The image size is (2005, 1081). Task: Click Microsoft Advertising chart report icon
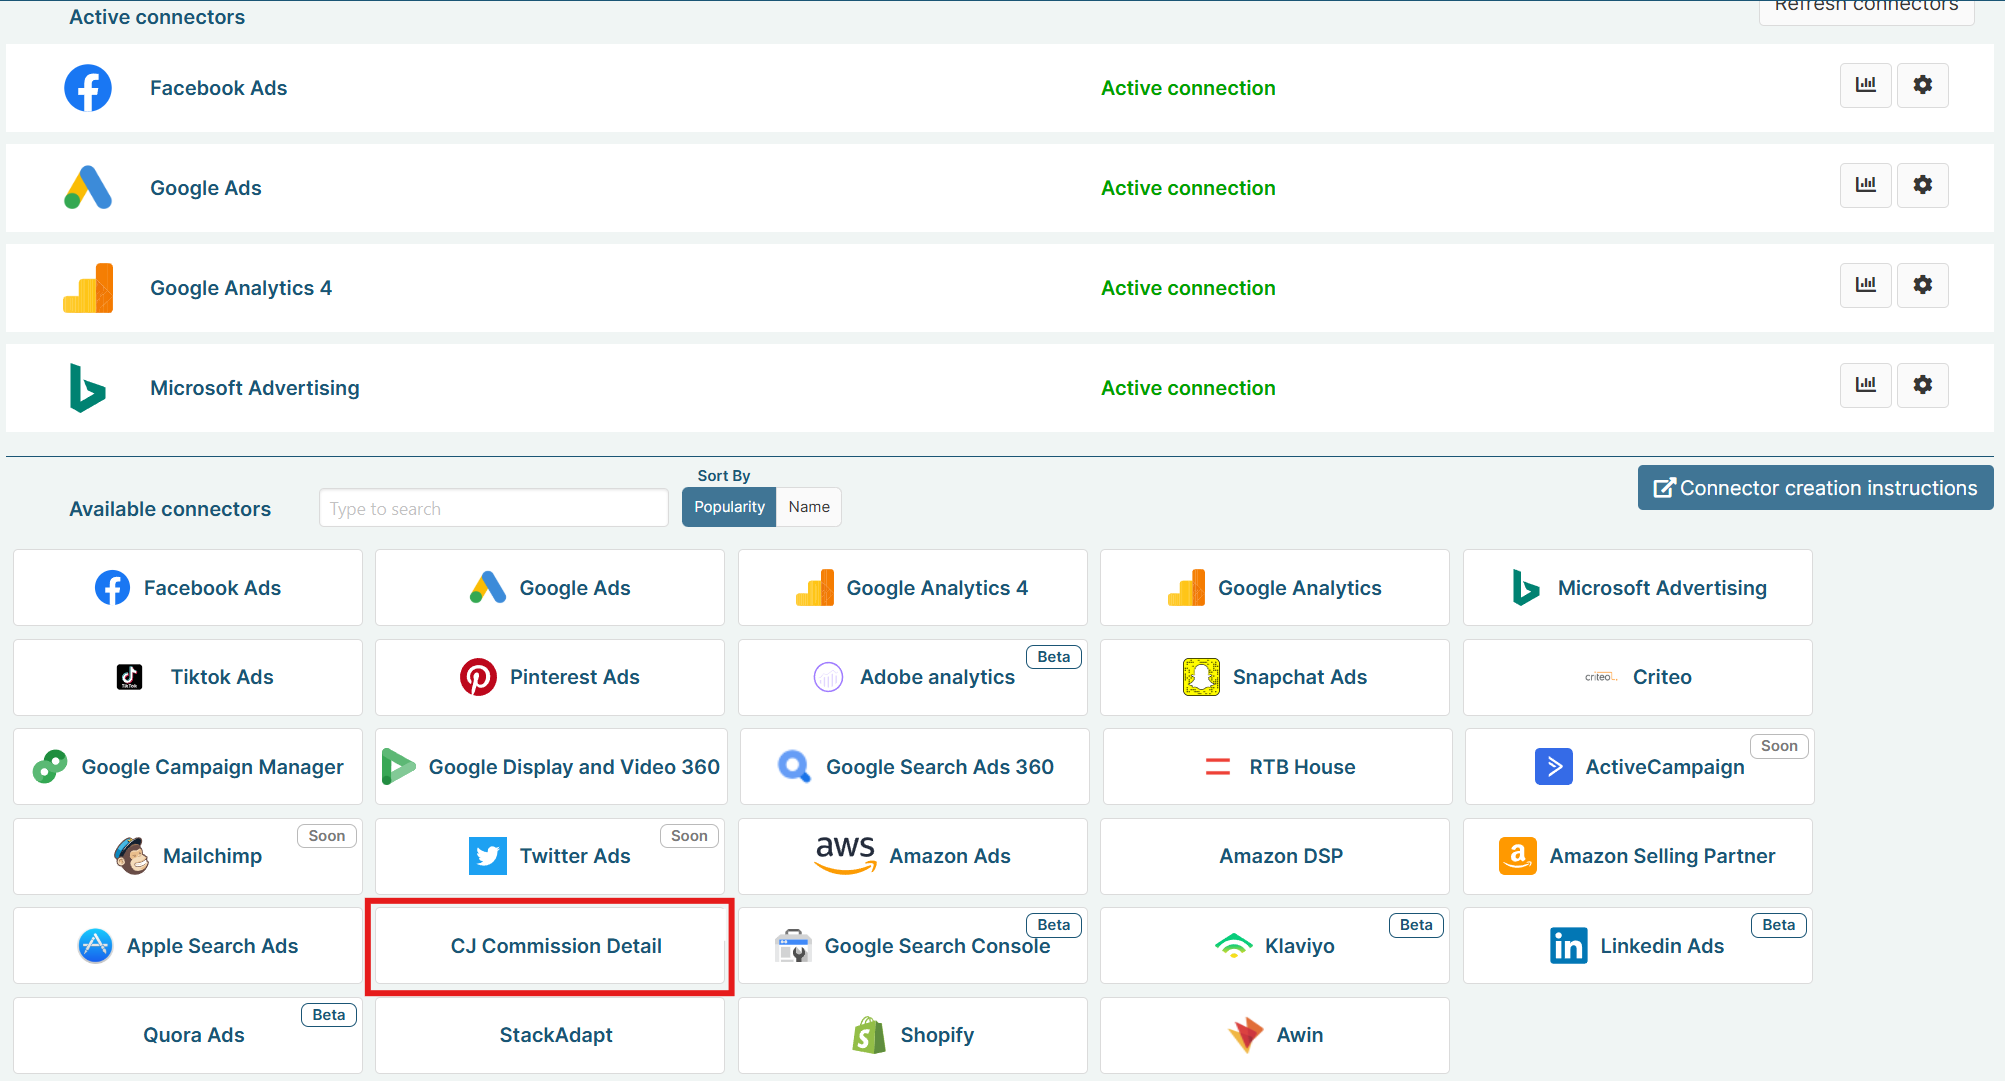[1865, 385]
